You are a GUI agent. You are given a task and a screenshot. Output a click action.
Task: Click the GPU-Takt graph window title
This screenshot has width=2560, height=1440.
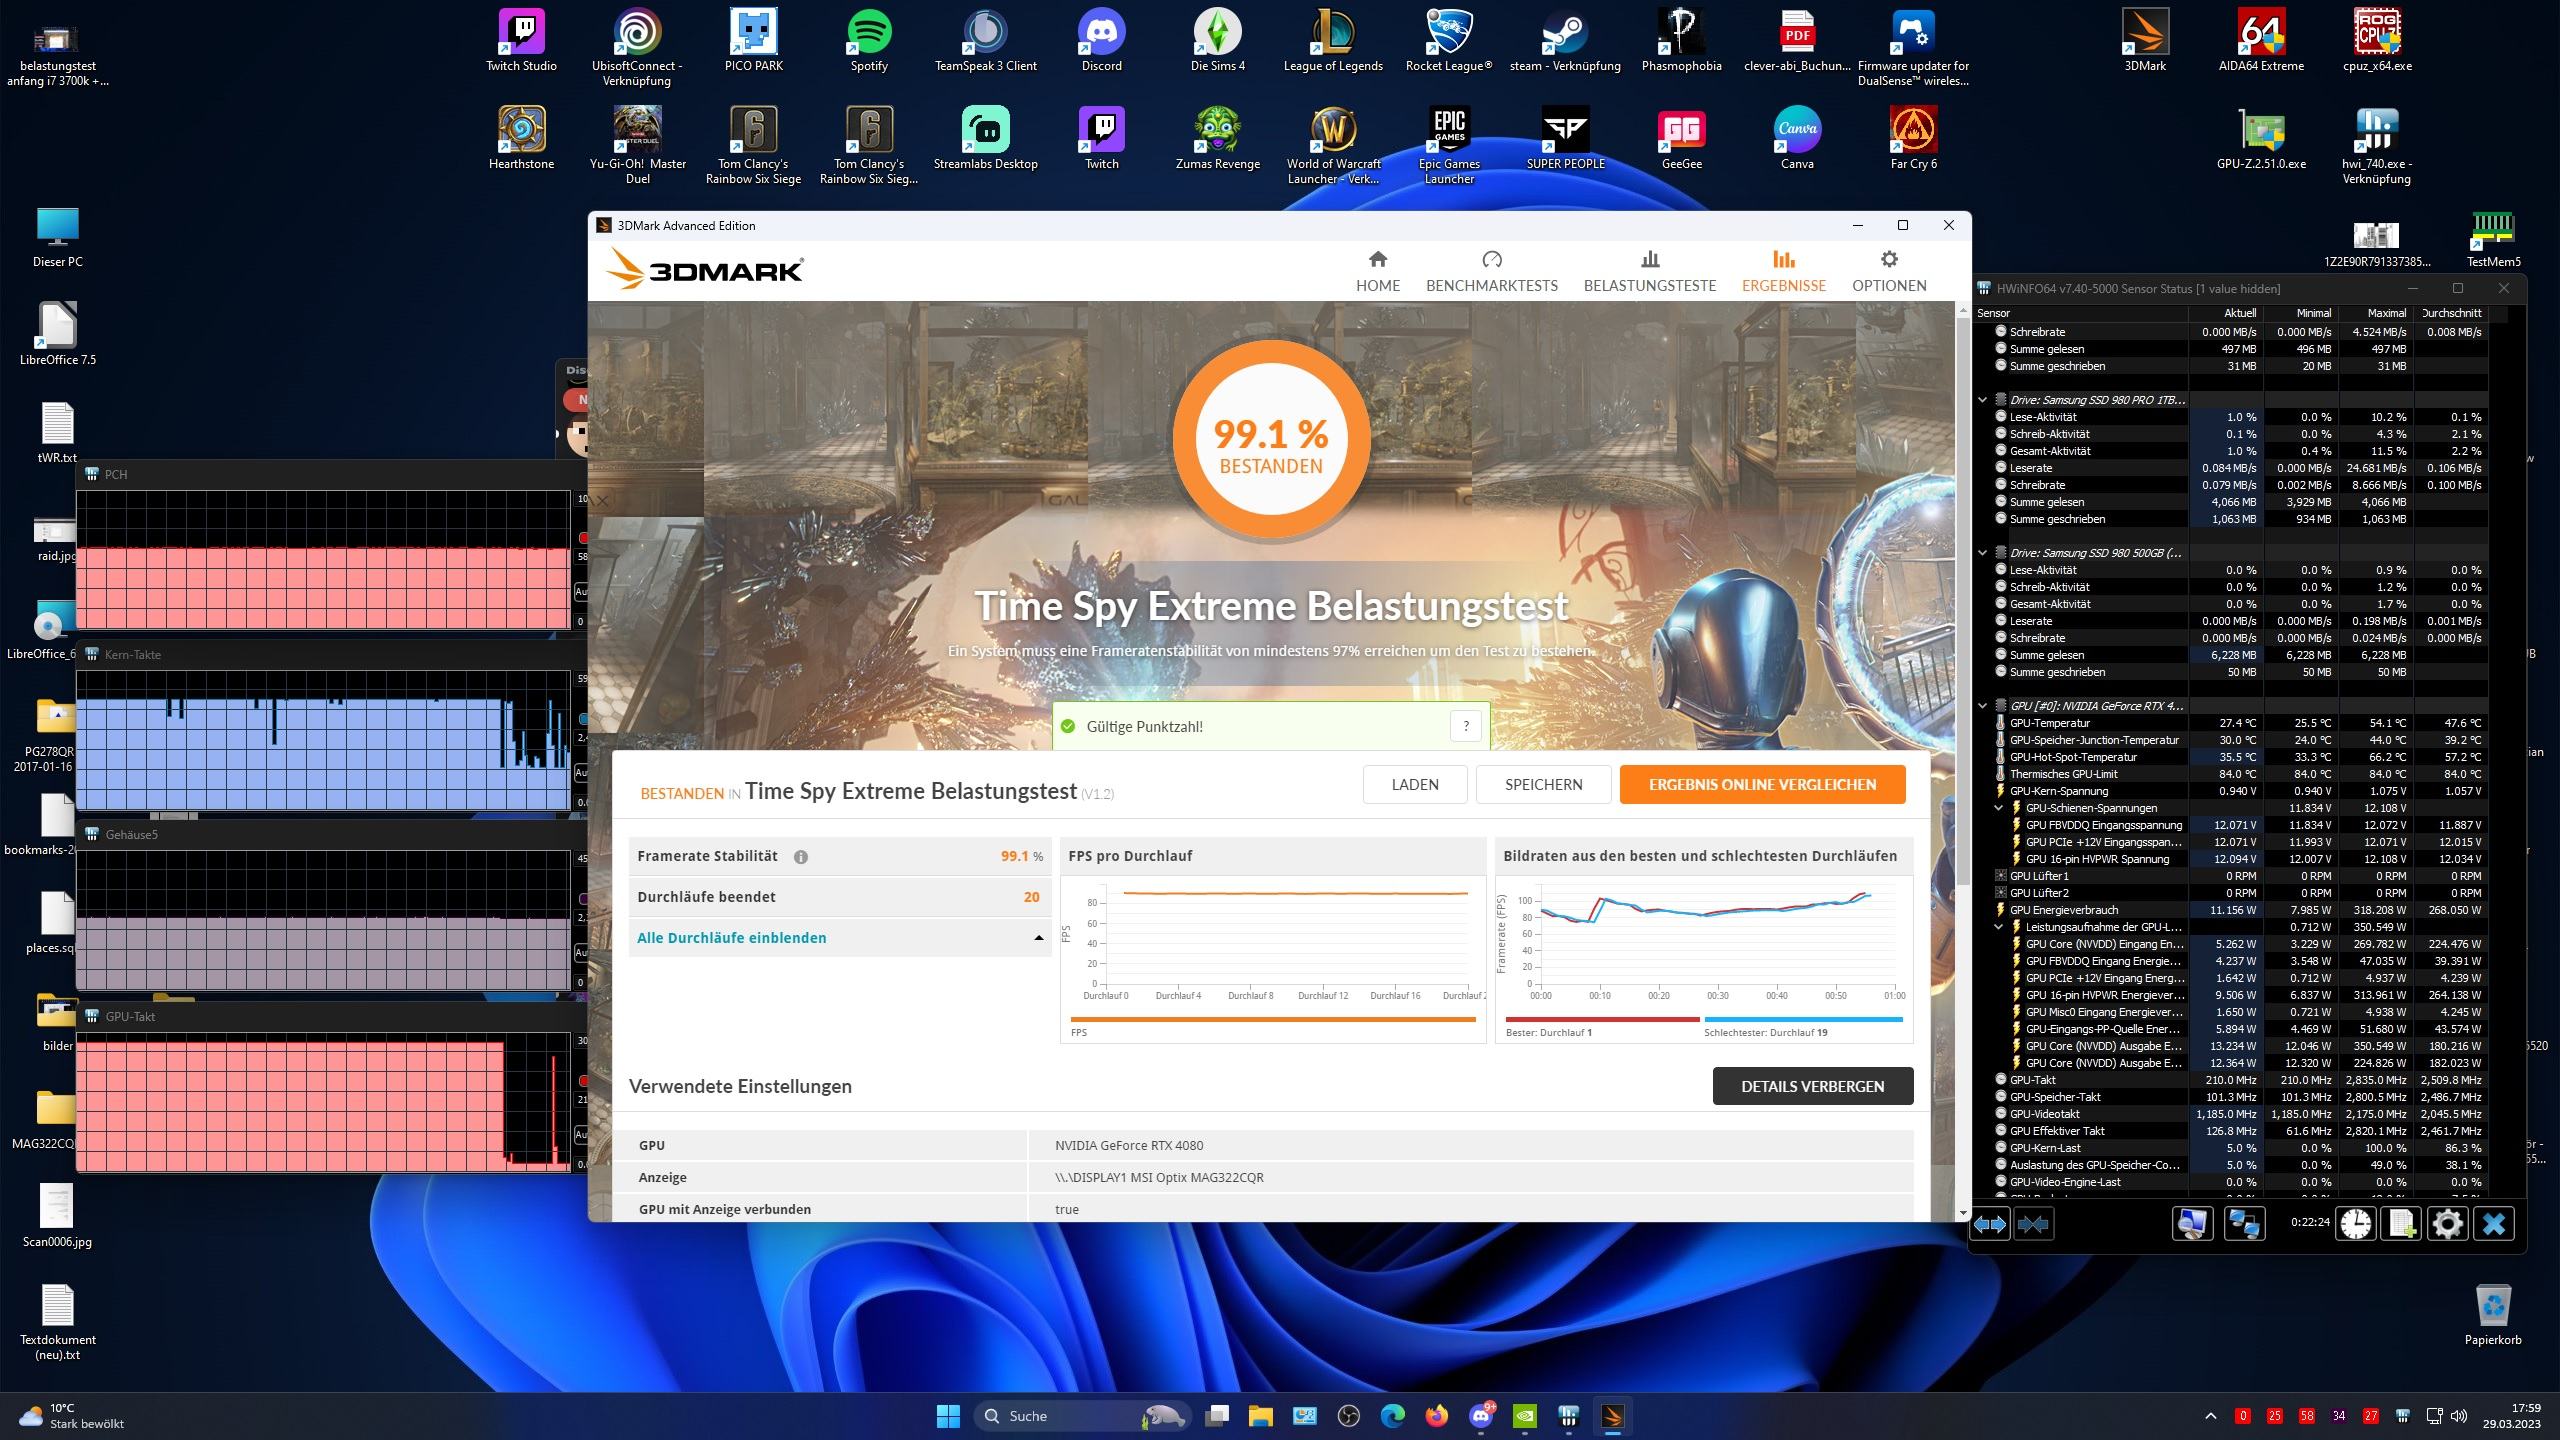(130, 1017)
